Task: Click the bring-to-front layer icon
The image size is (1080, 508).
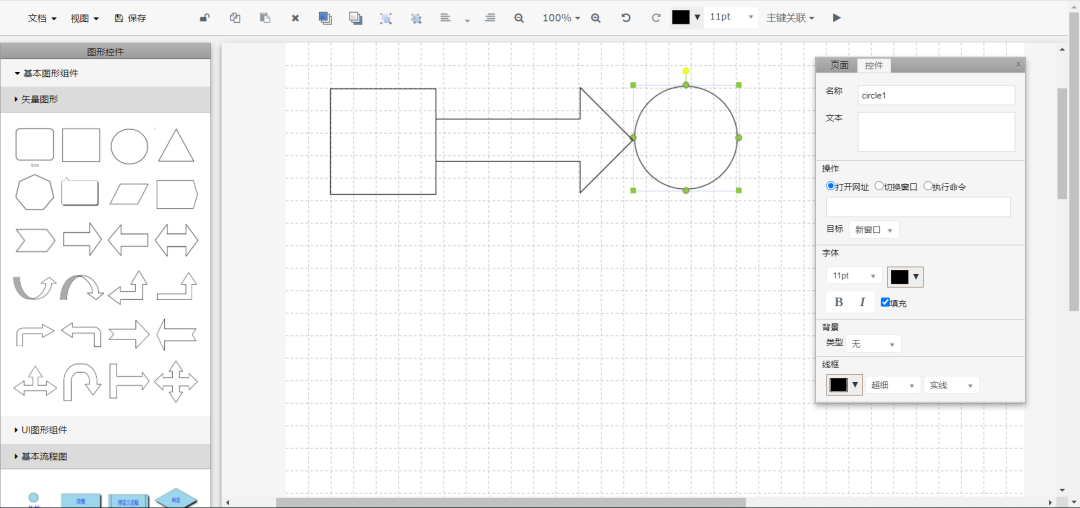Action: [325, 18]
